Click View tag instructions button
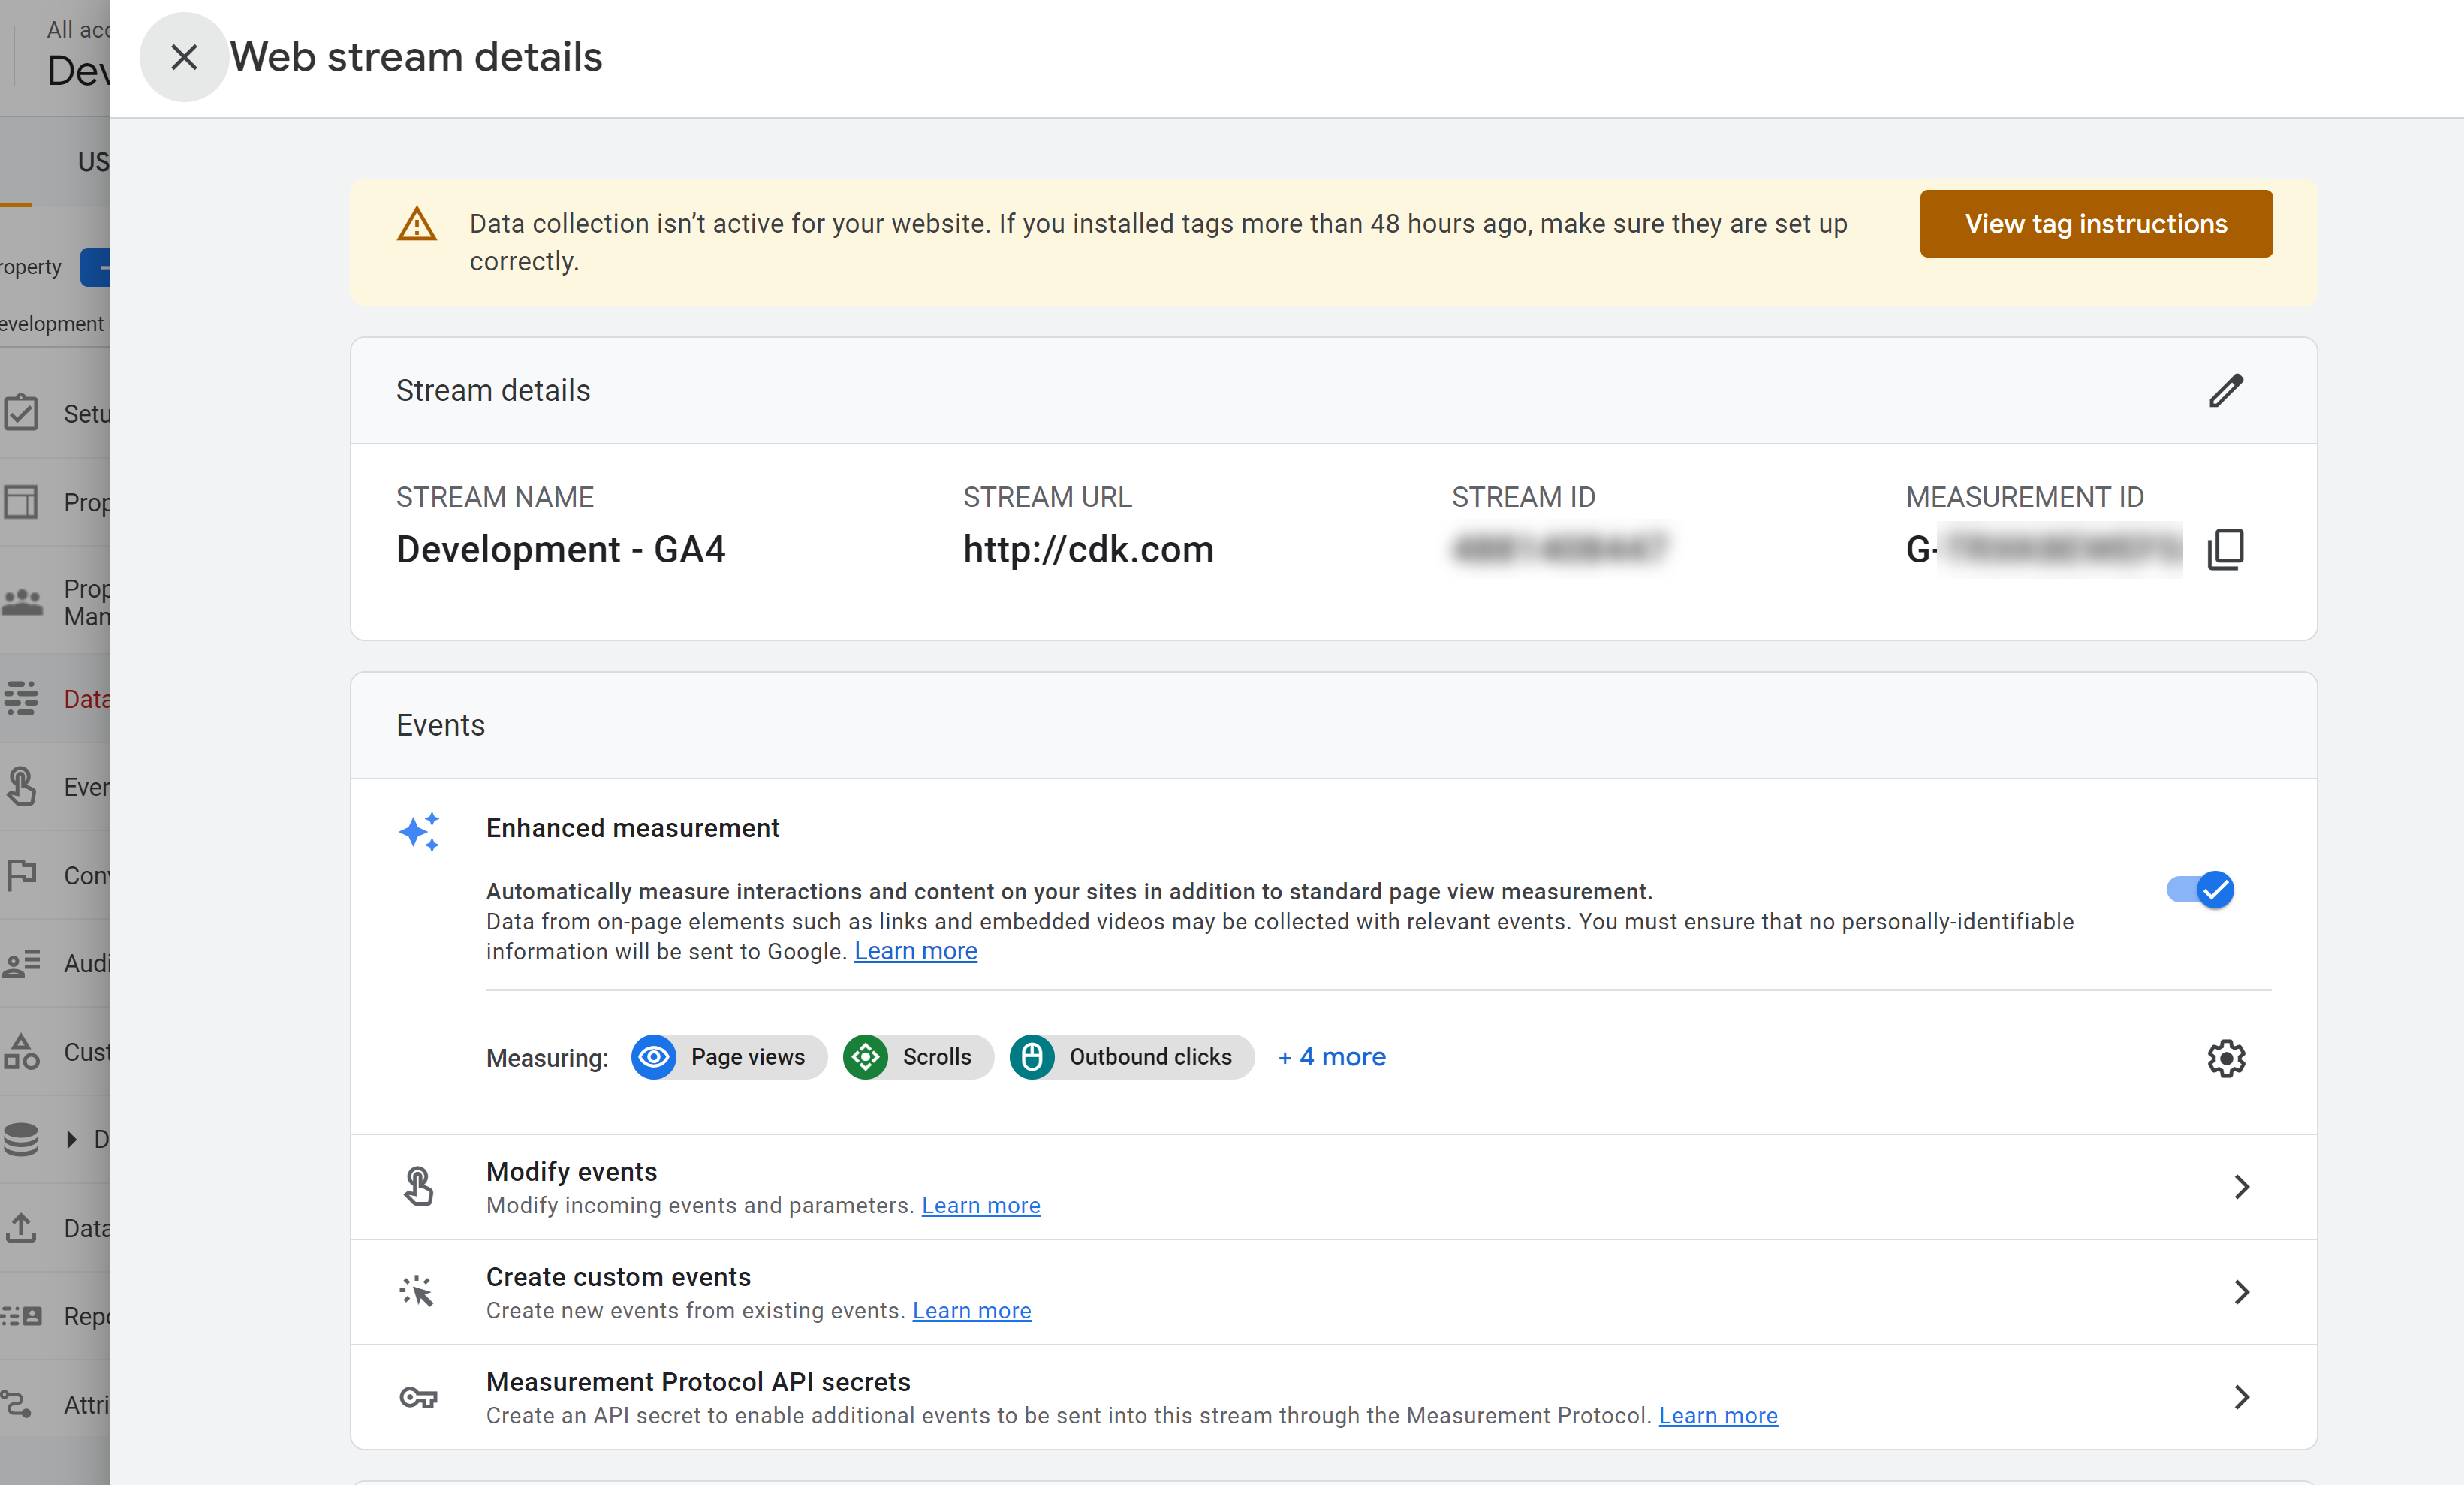2464x1485 pixels. coord(2095,224)
